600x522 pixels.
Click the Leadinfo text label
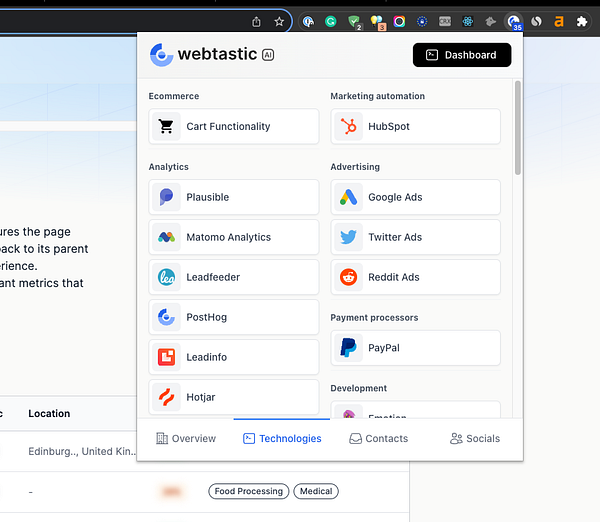pos(207,357)
